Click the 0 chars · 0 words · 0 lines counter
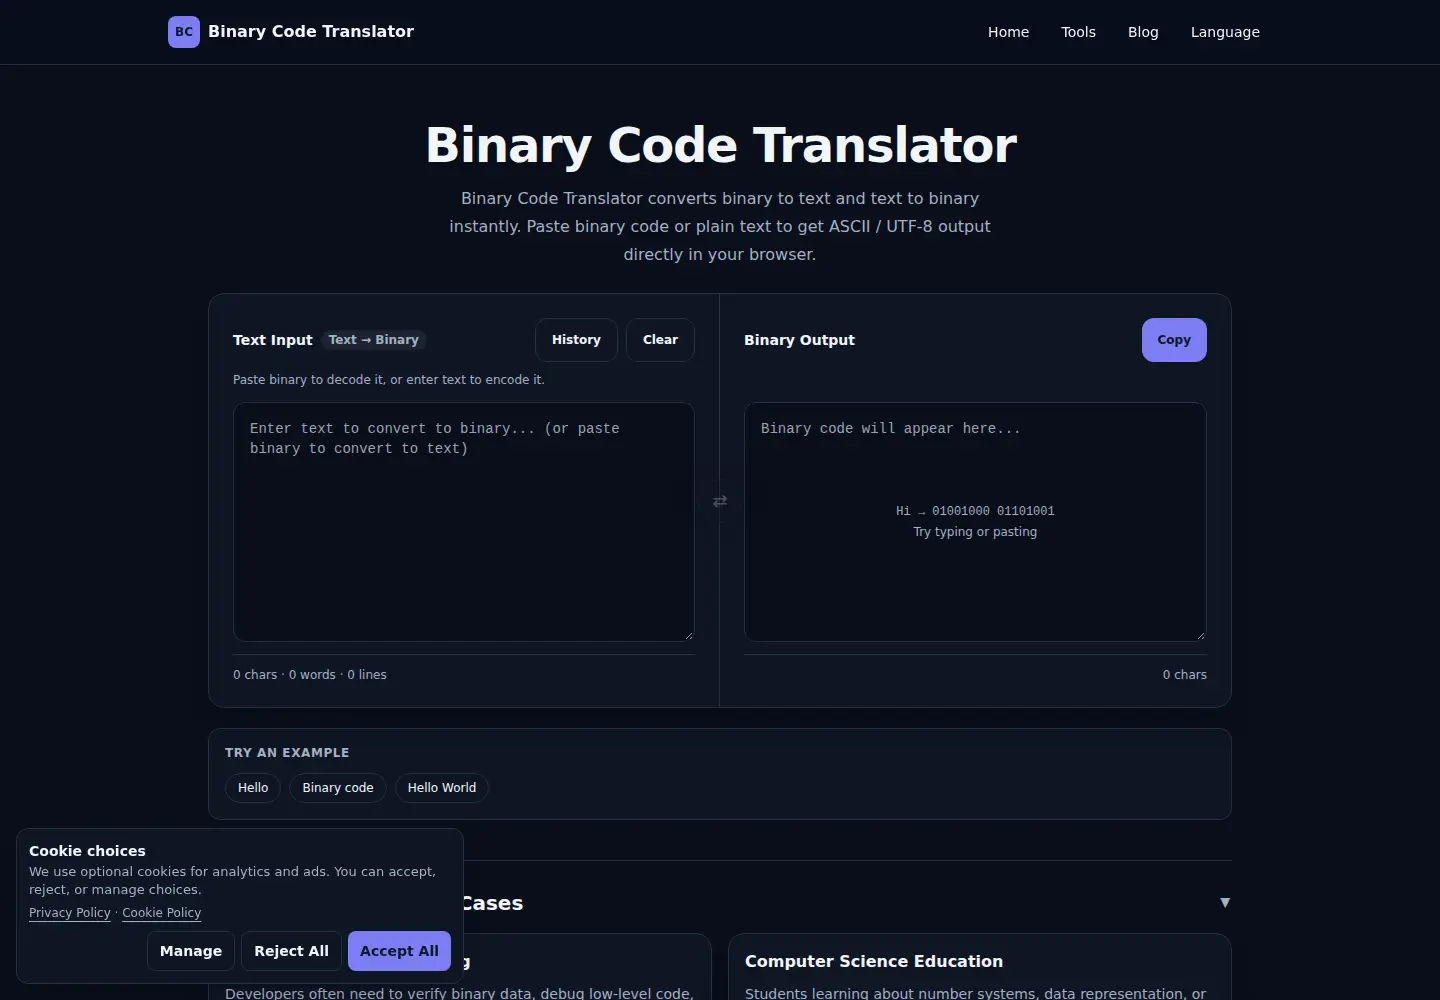This screenshot has width=1440, height=1000. (310, 675)
